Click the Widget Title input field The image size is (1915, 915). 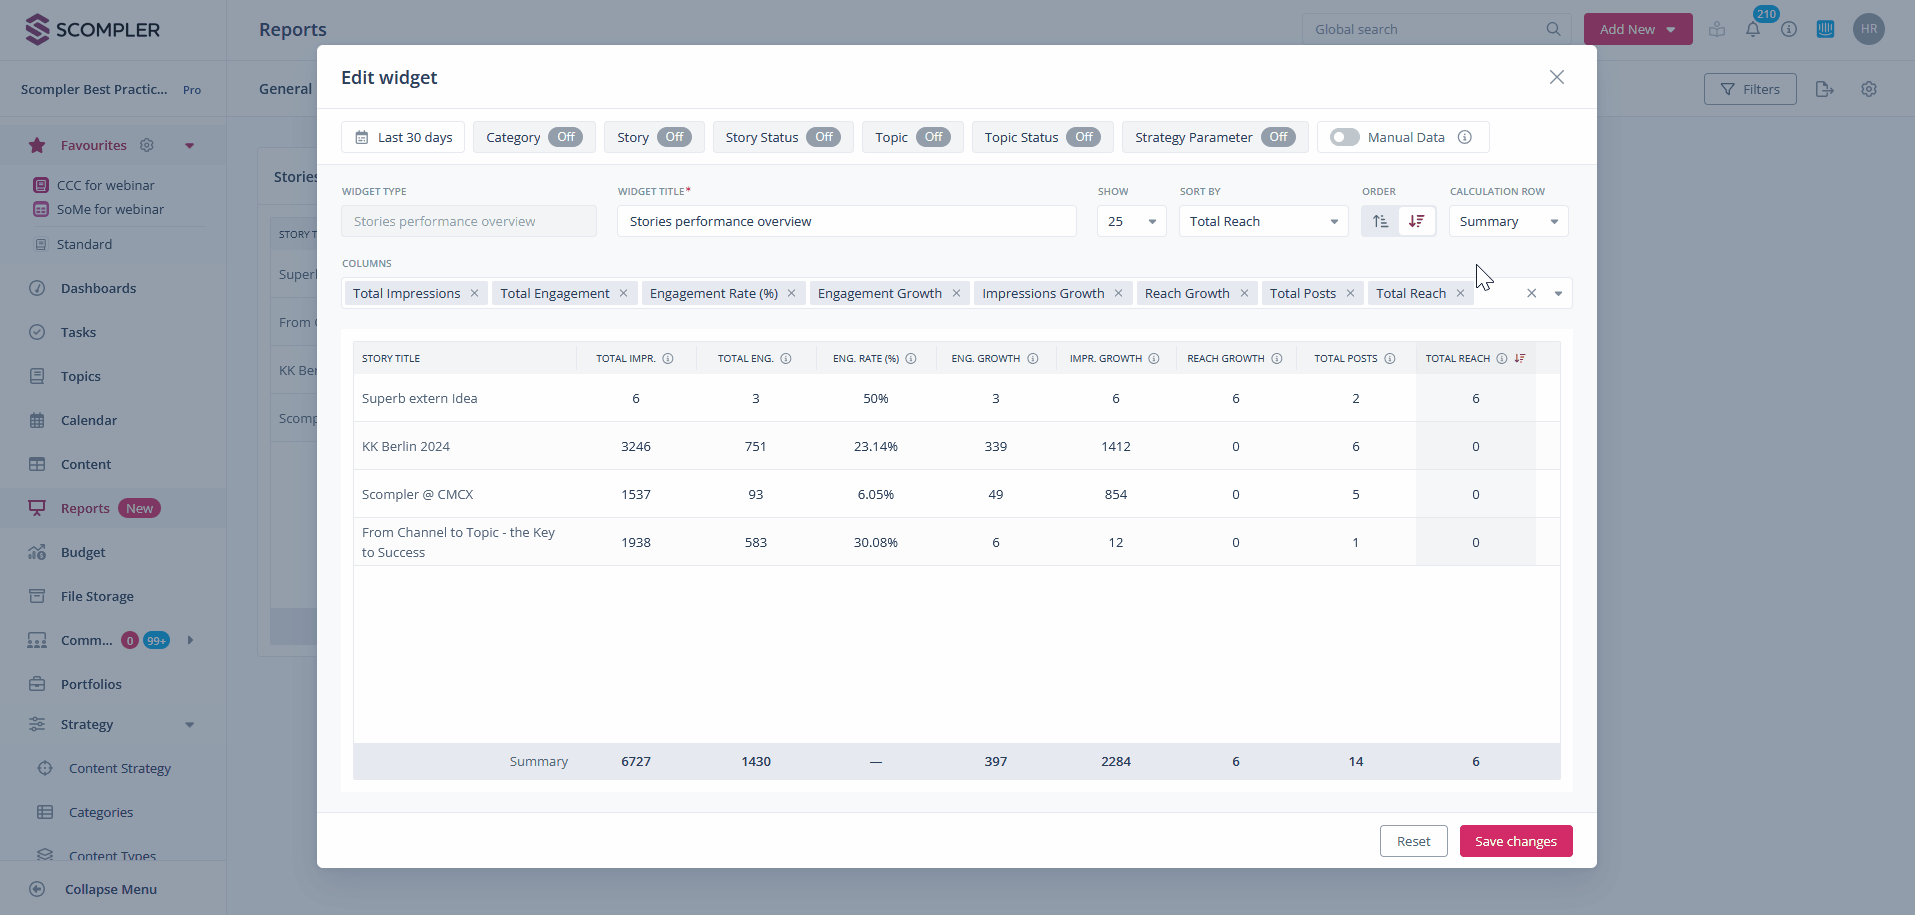[846, 221]
